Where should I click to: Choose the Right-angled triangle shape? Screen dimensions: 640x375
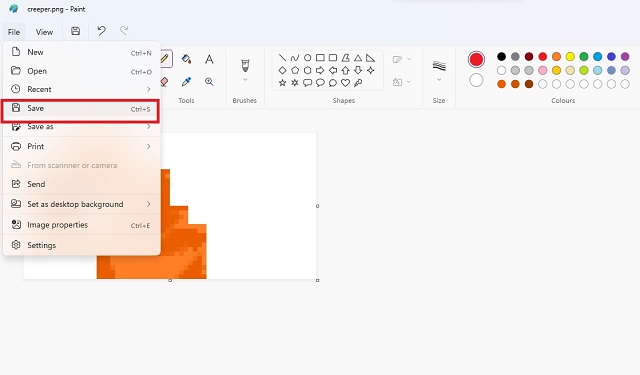[371, 58]
